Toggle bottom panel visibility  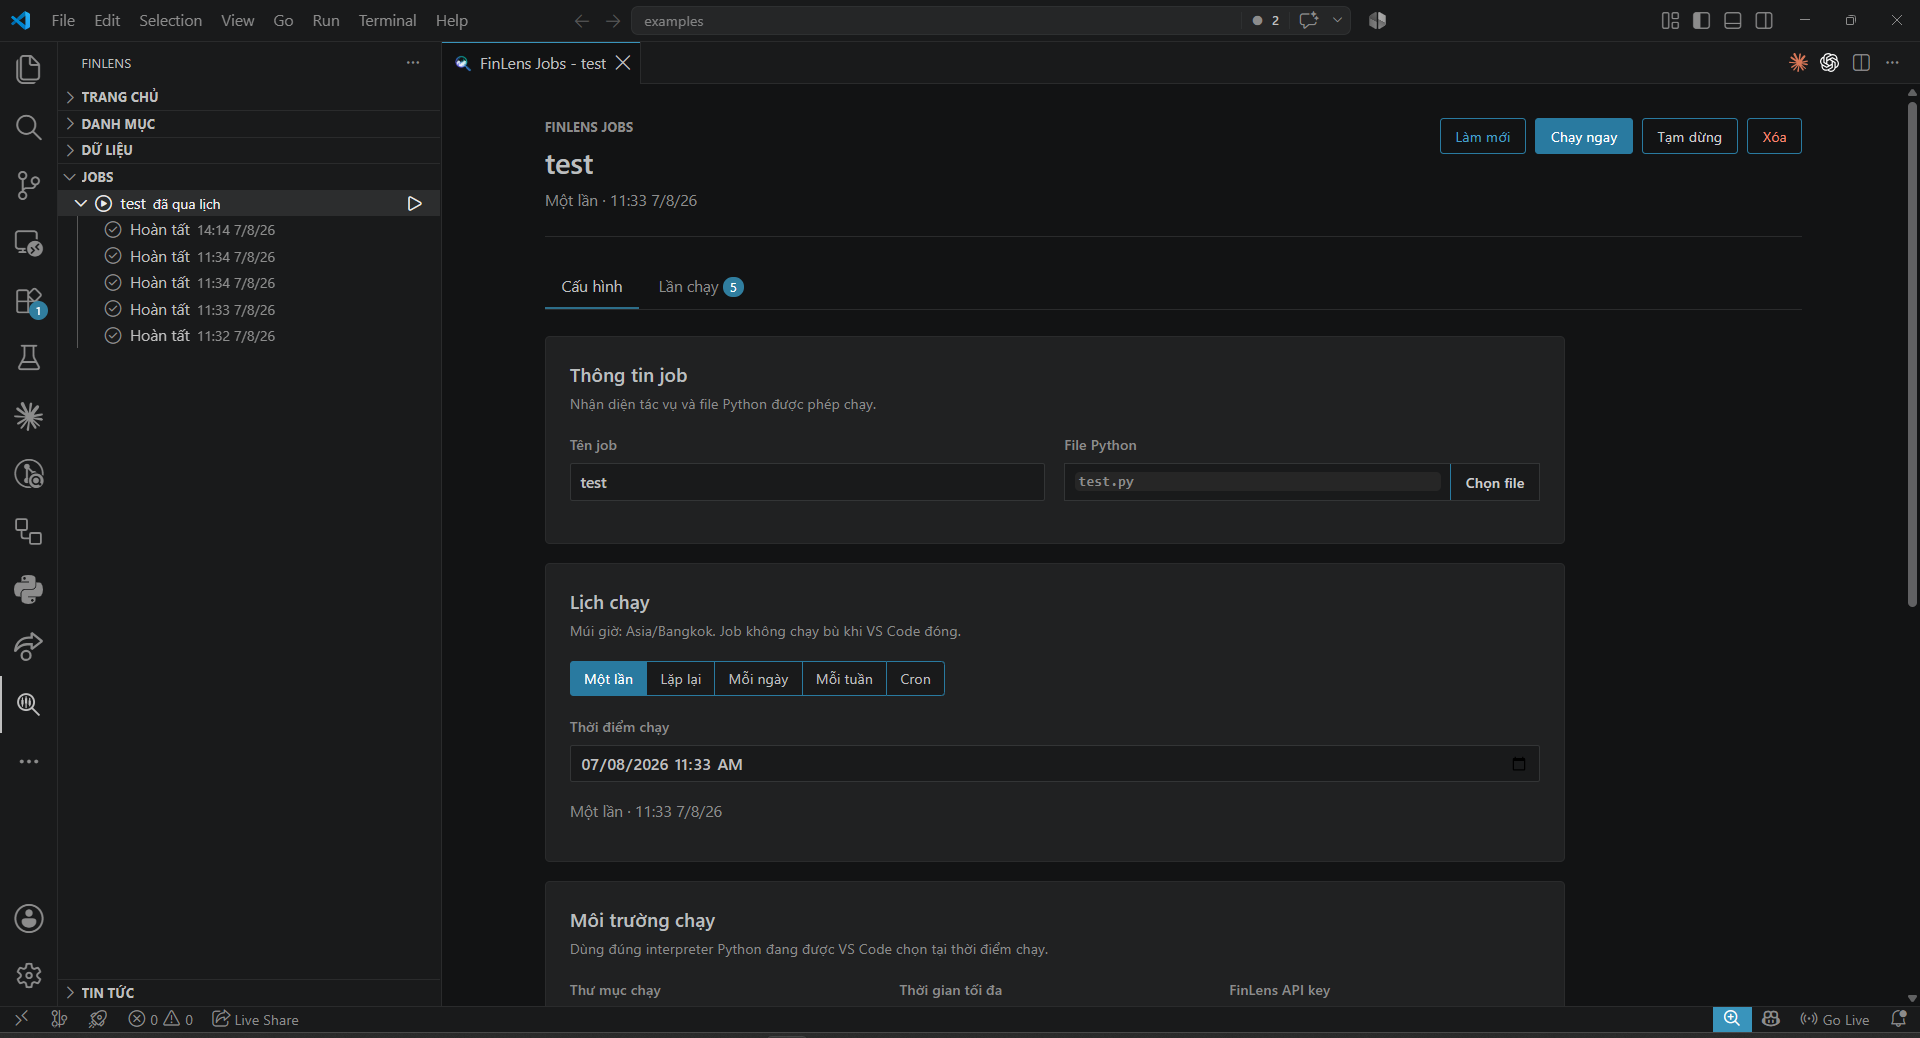pyautogui.click(x=1733, y=20)
